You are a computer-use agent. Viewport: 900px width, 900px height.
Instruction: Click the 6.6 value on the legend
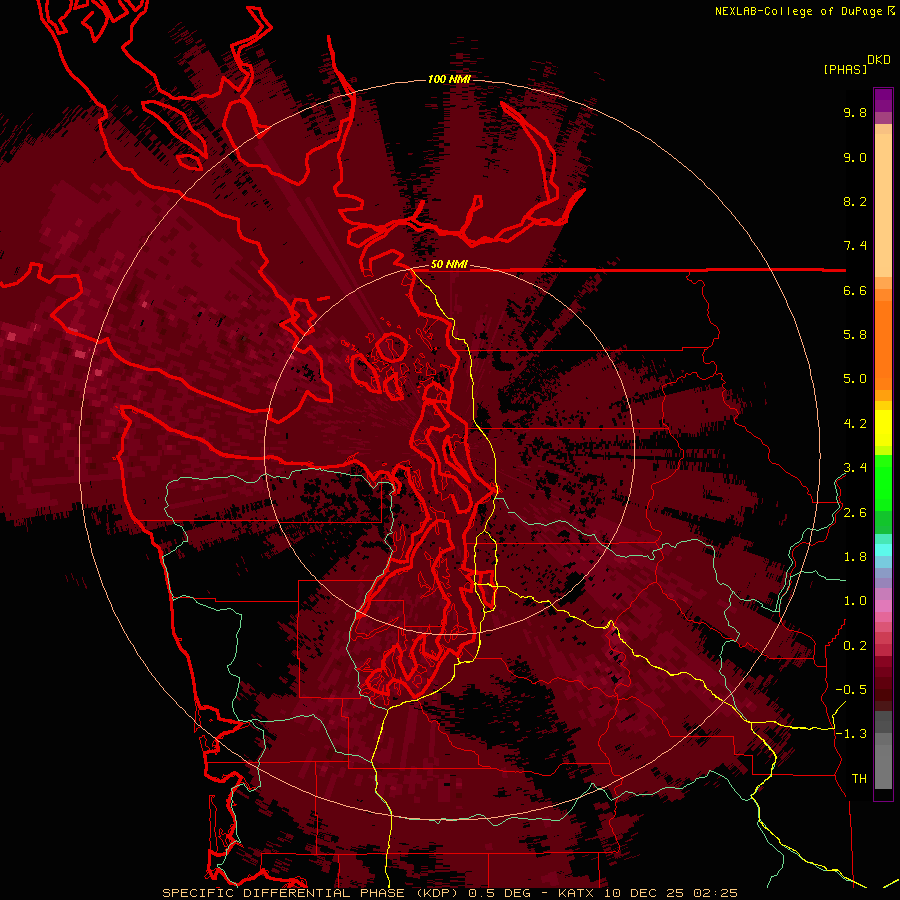[855, 291]
